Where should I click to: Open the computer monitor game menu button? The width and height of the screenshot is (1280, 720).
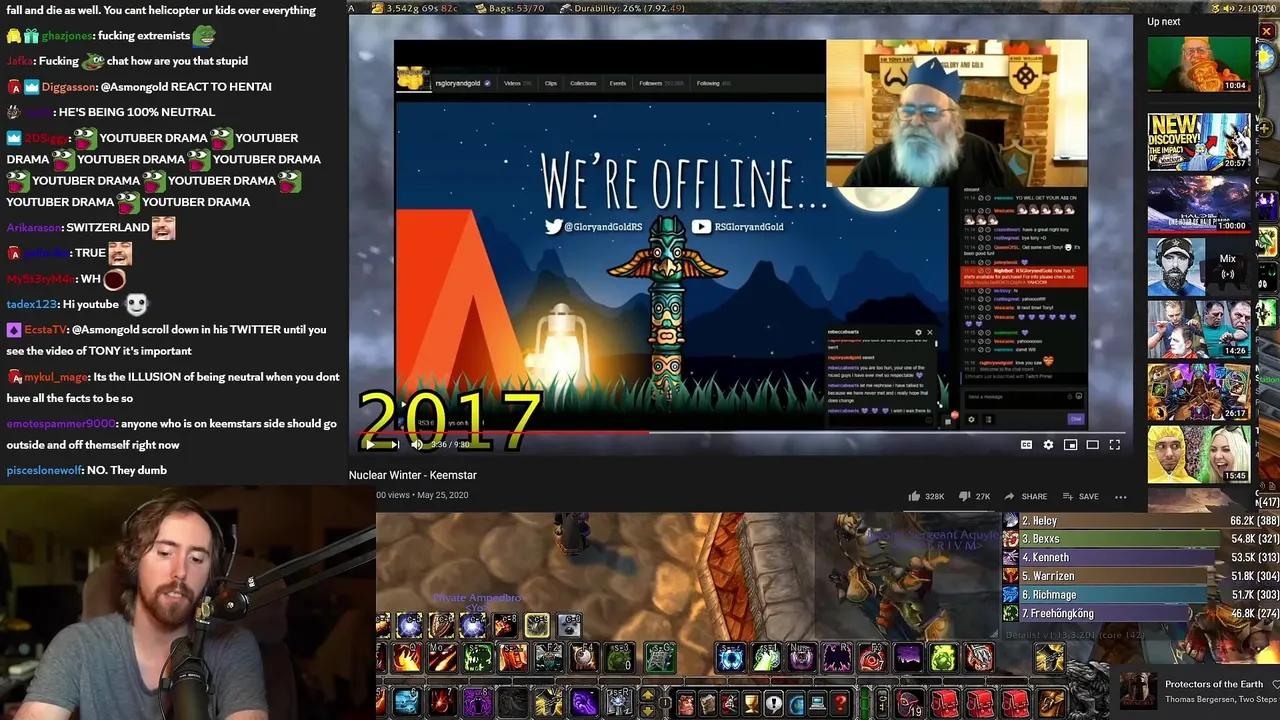click(x=817, y=703)
